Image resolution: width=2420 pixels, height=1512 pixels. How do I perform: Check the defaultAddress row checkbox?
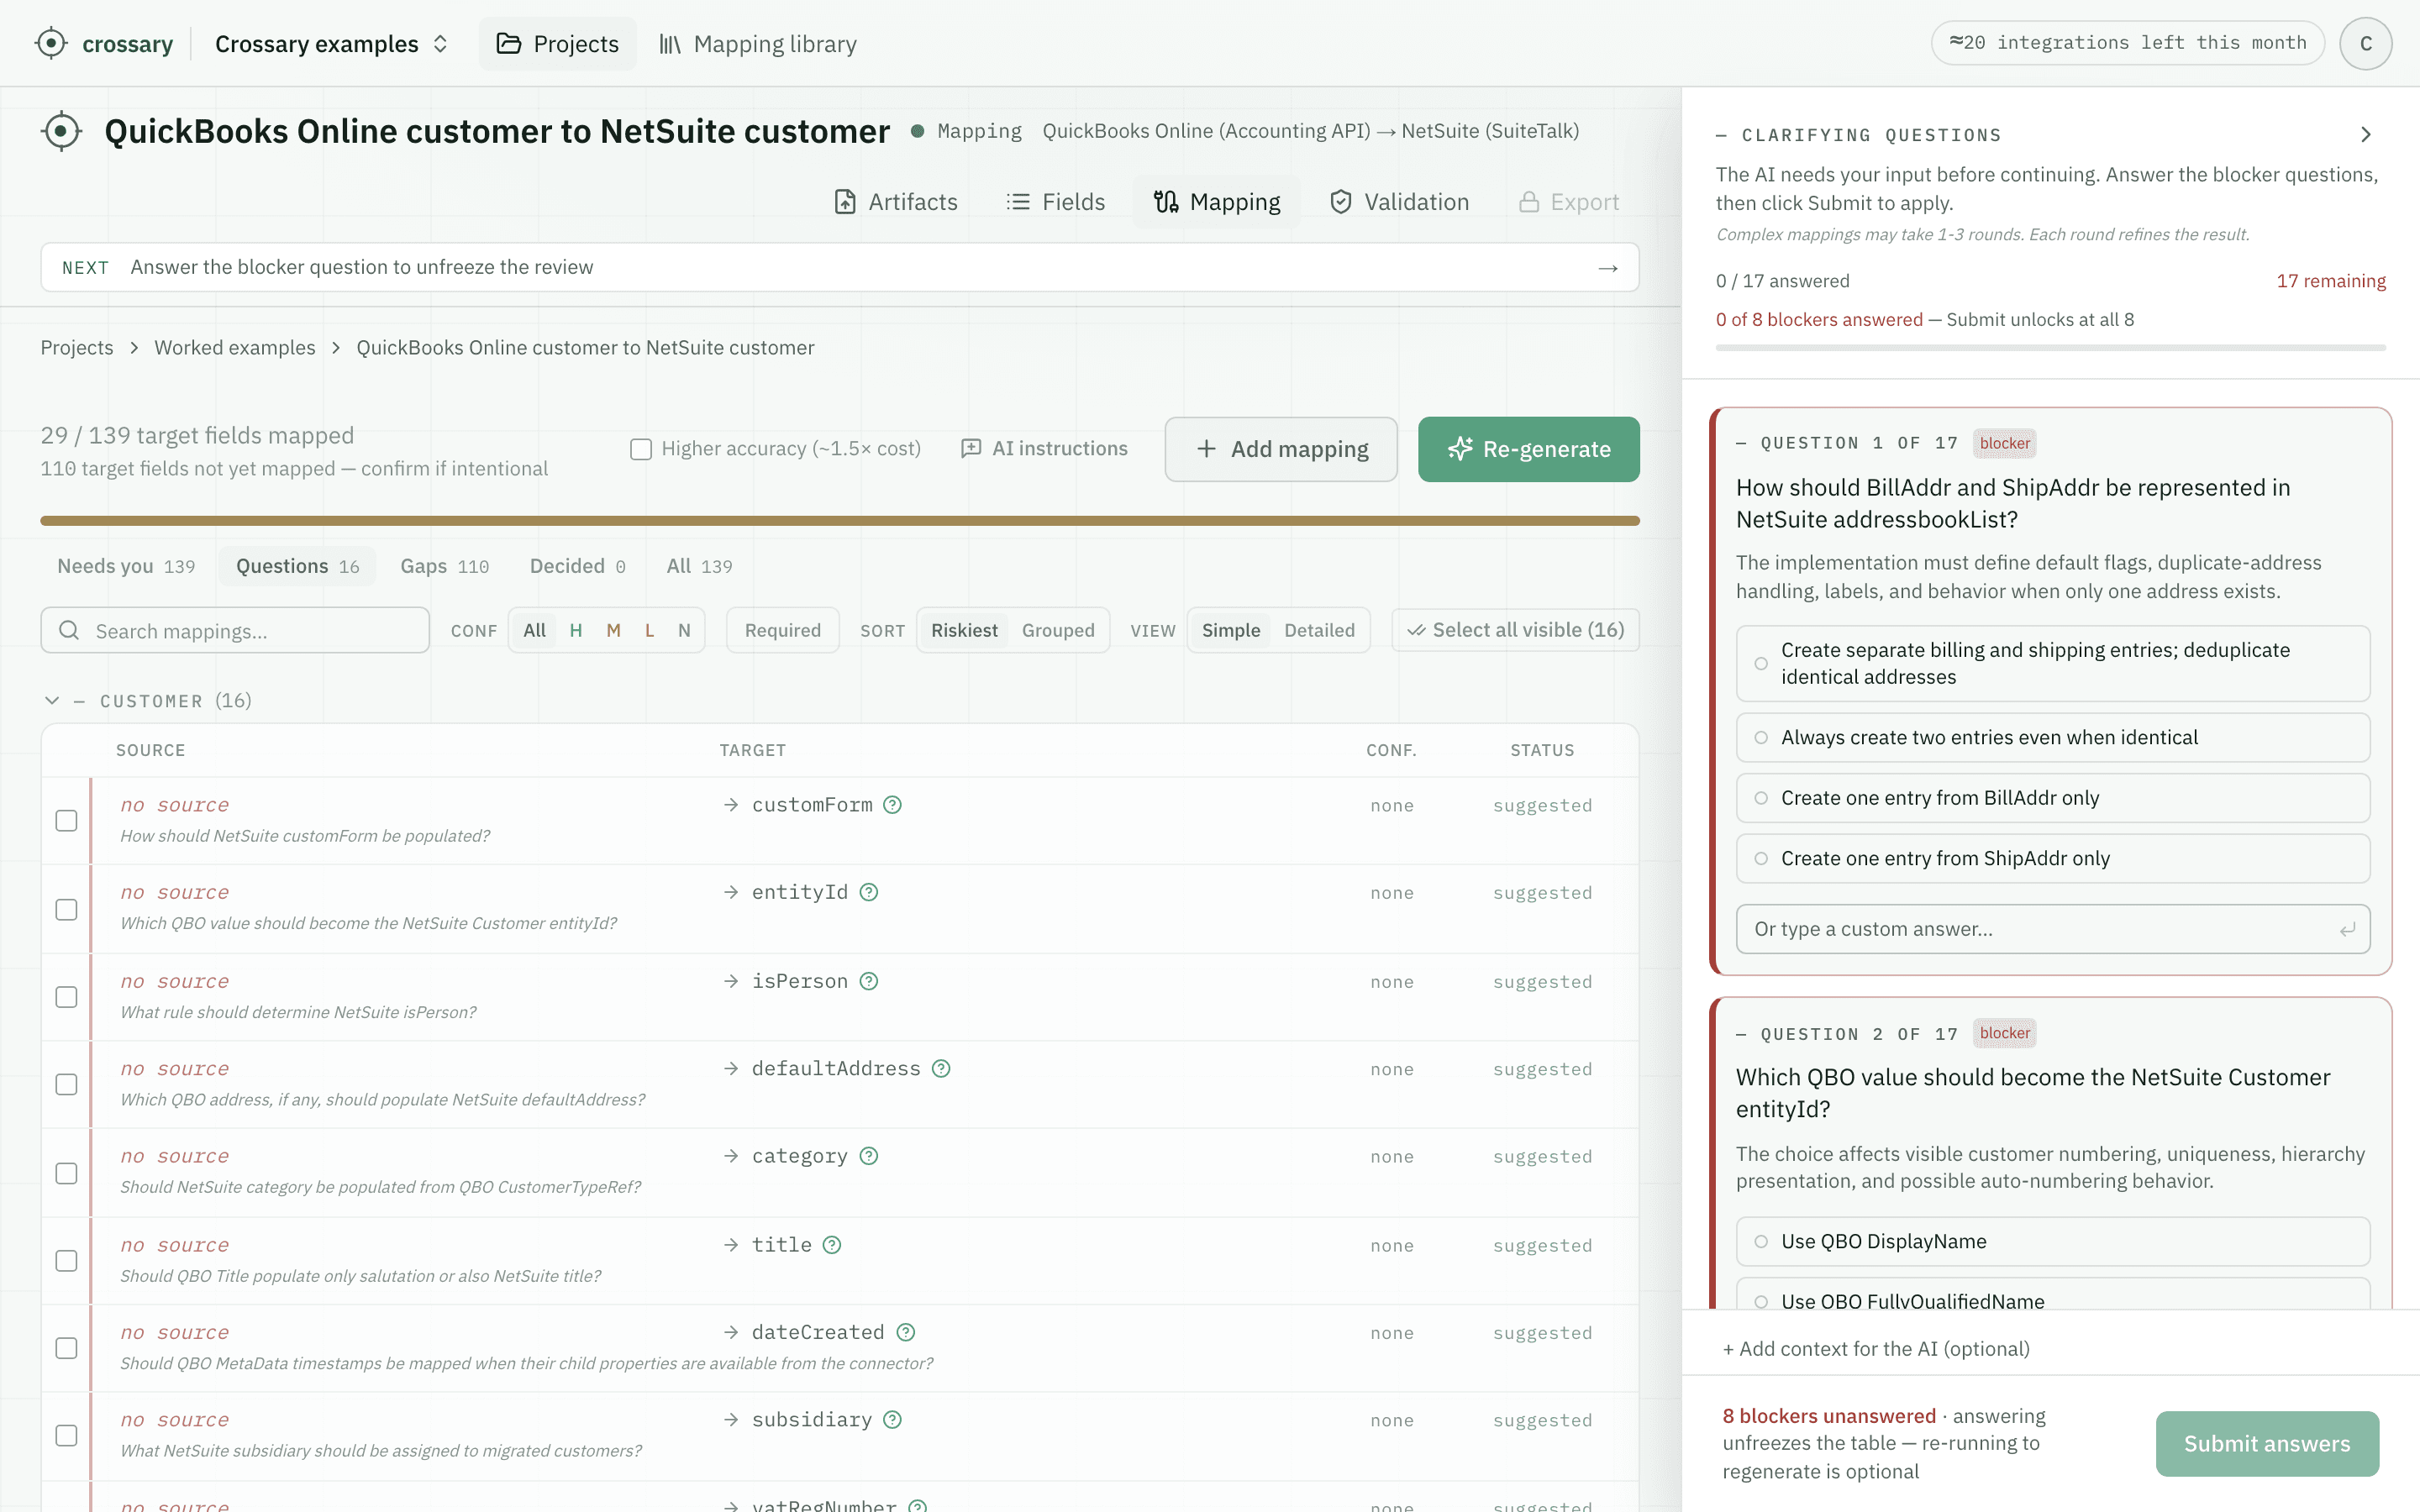tap(66, 1084)
